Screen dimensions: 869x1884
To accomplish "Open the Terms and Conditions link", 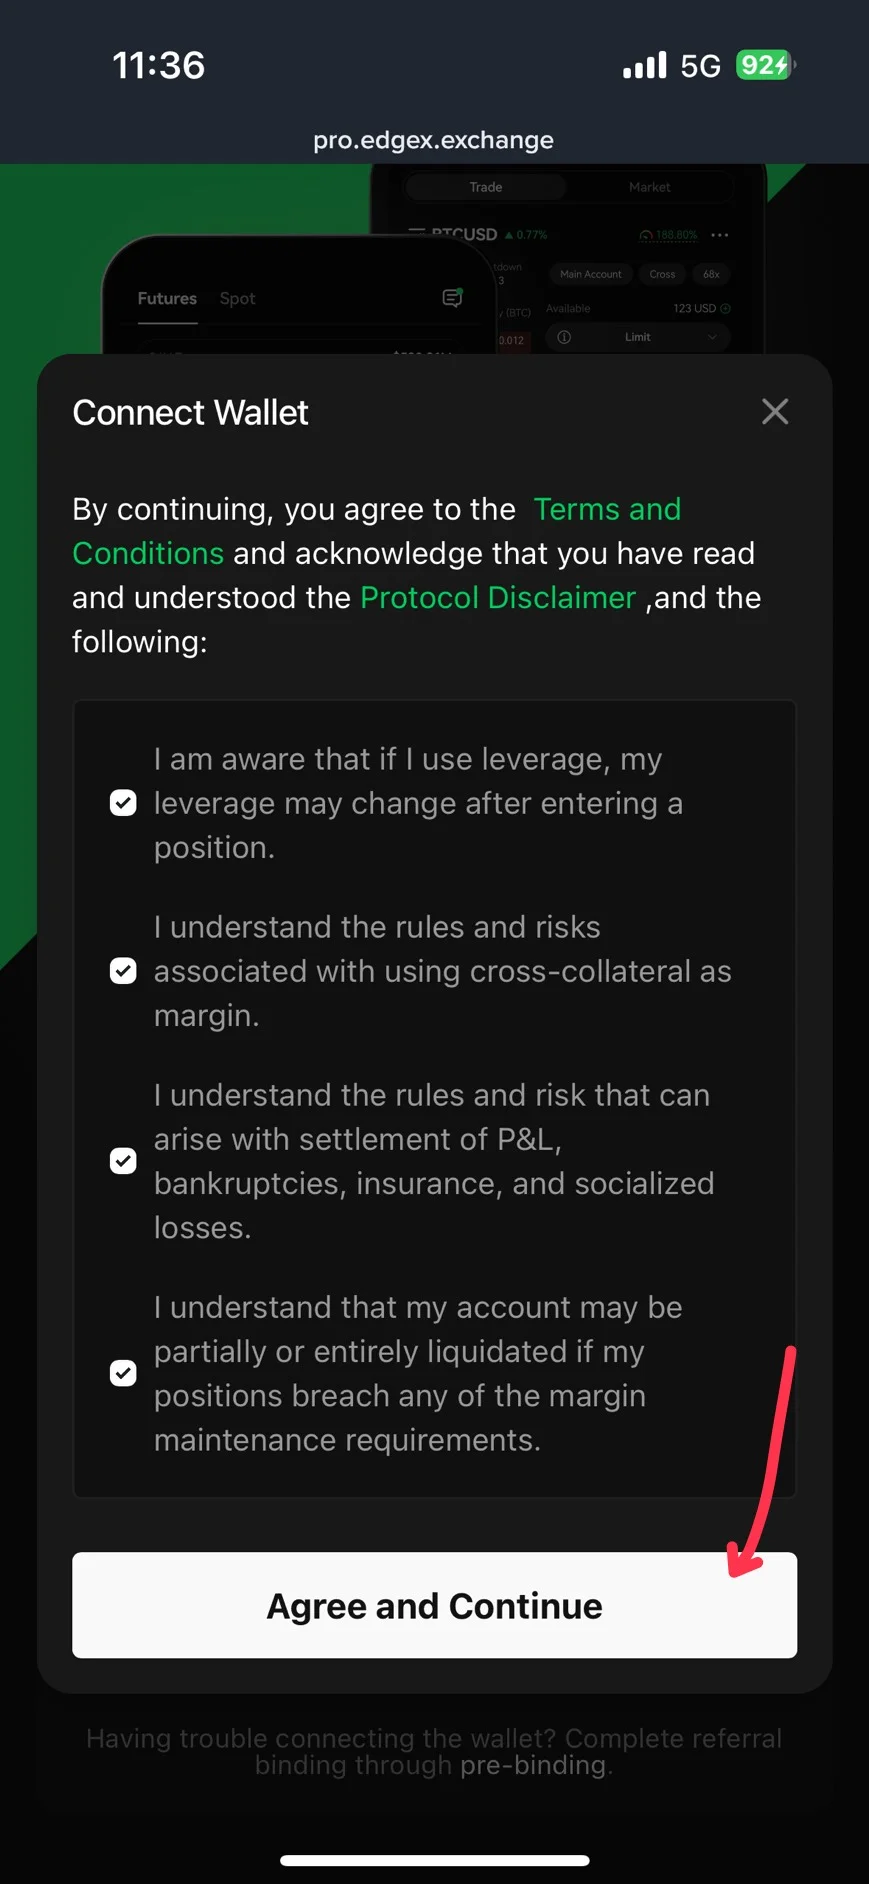I will coord(606,509).
